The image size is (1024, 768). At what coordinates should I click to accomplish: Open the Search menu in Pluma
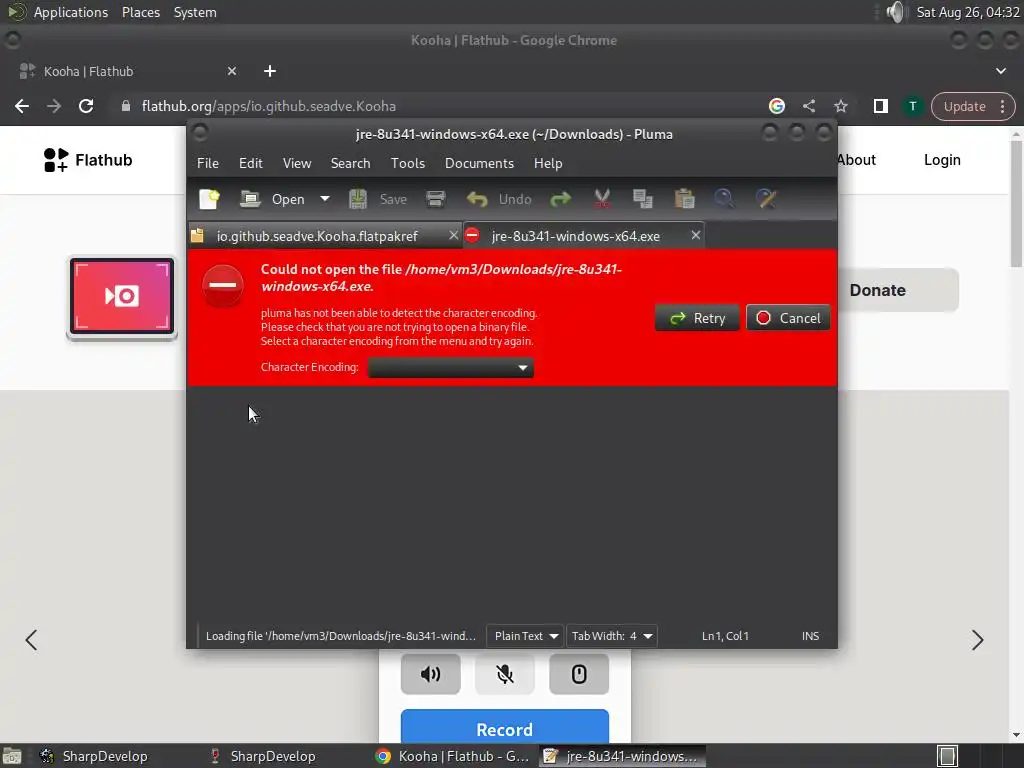click(350, 163)
